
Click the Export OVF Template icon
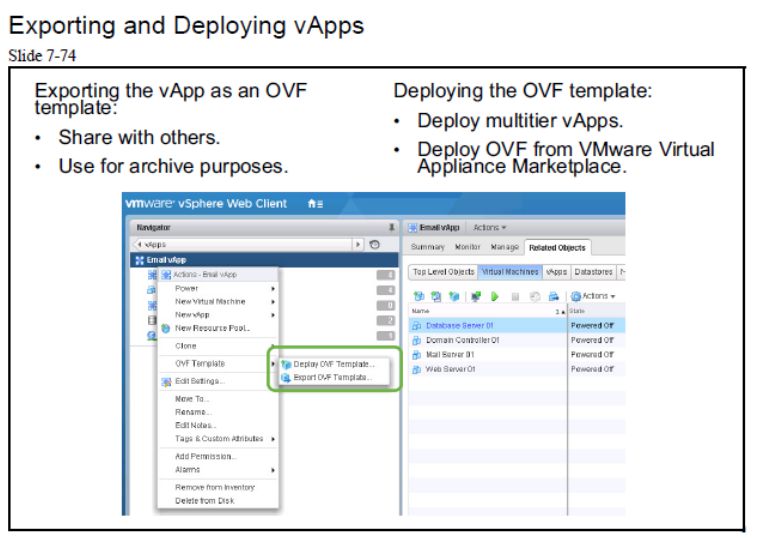(x=286, y=378)
